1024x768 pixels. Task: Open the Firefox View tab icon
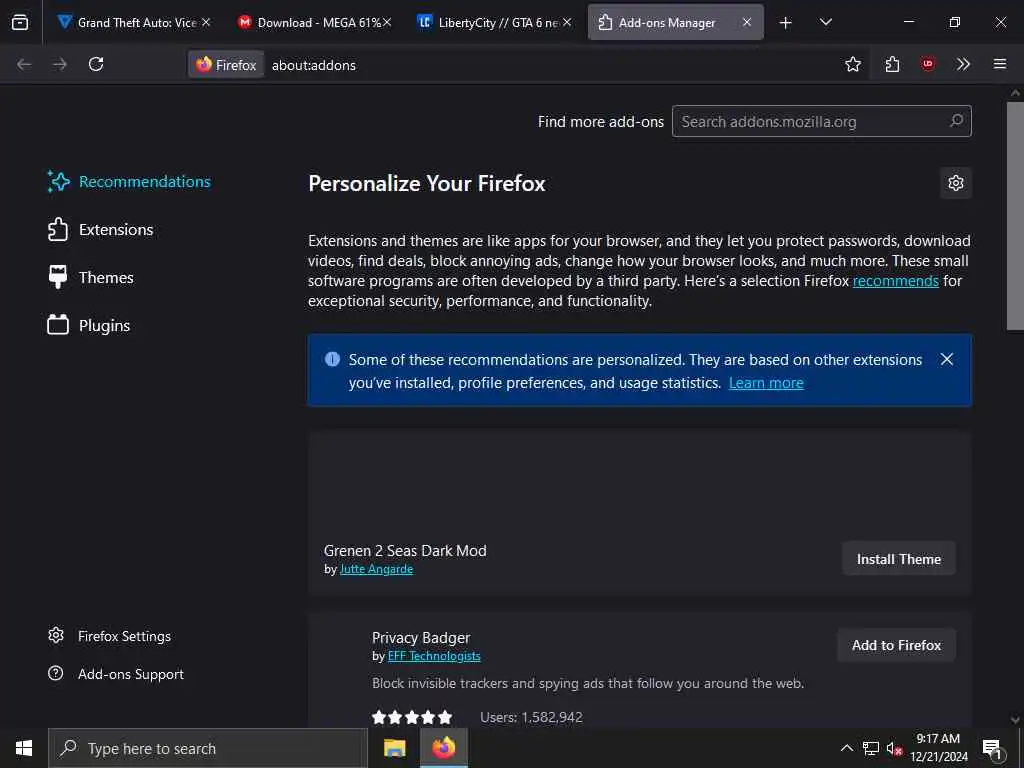(20, 22)
